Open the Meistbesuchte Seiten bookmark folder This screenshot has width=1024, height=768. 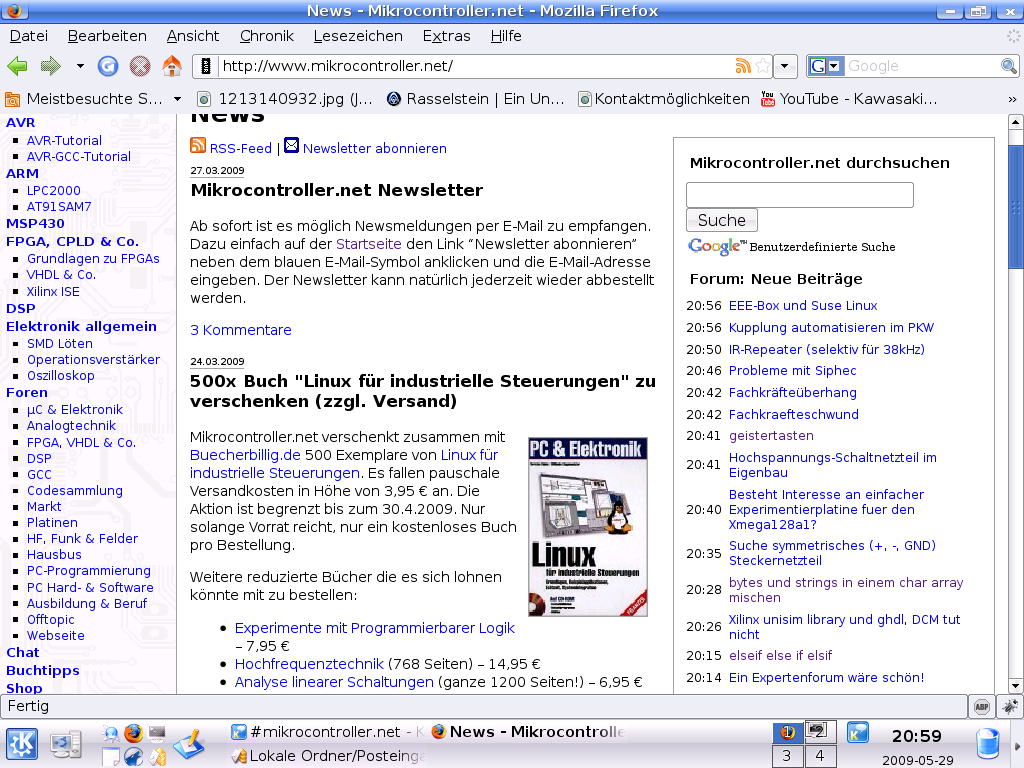coord(93,99)
